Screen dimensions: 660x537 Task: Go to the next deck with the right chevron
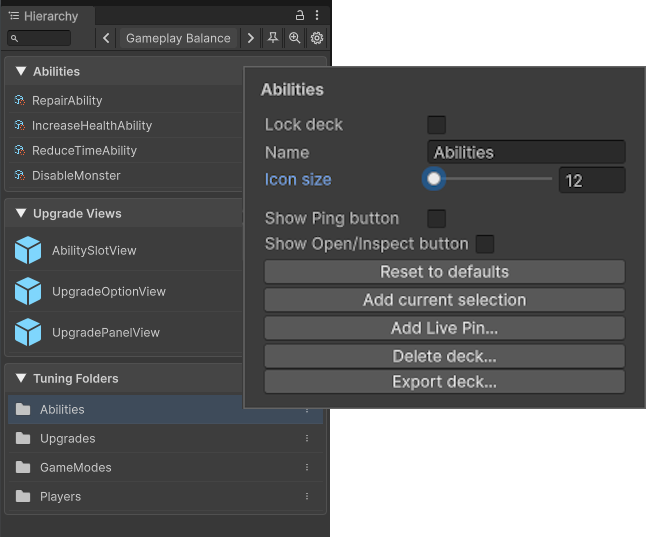click(250, 38)
